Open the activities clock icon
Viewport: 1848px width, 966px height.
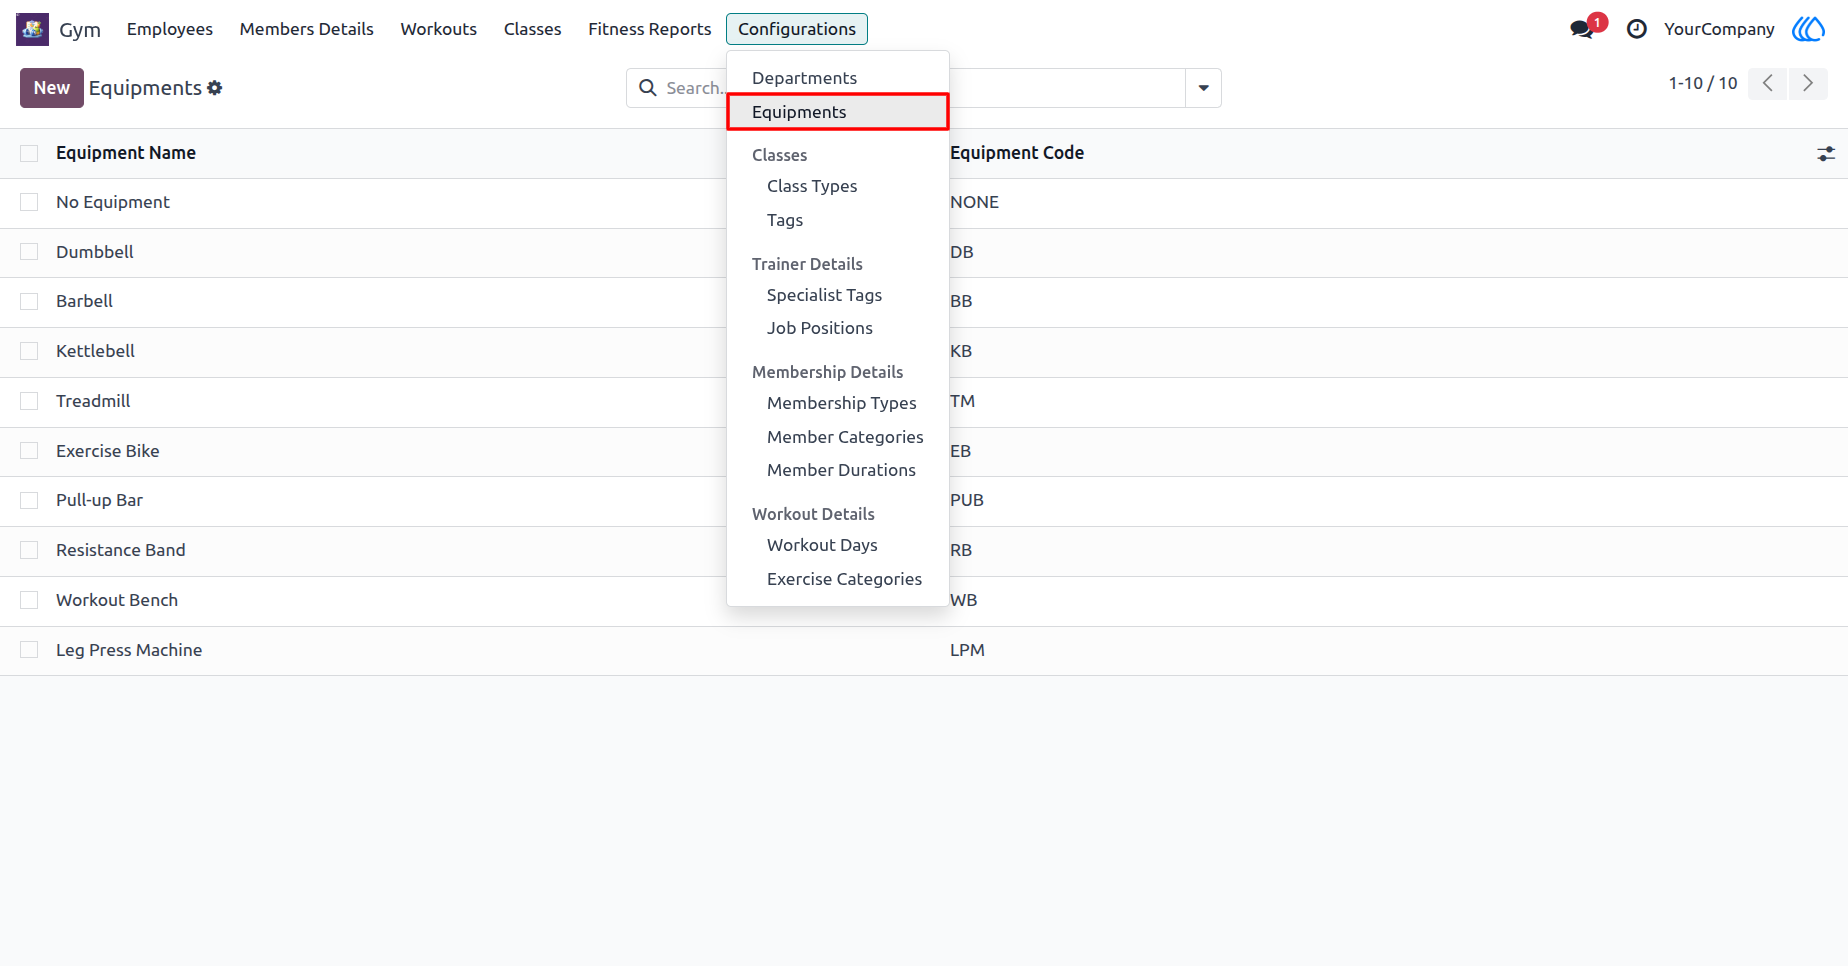coord(1637,29)
